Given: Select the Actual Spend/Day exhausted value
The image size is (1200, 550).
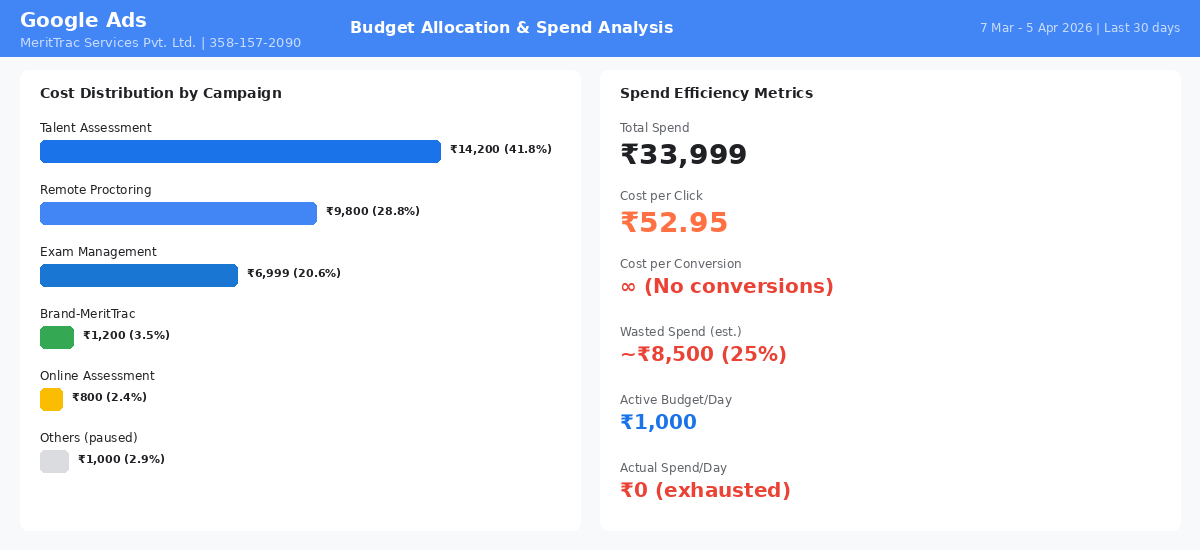Looking at the screenshot, I should 705,491.
